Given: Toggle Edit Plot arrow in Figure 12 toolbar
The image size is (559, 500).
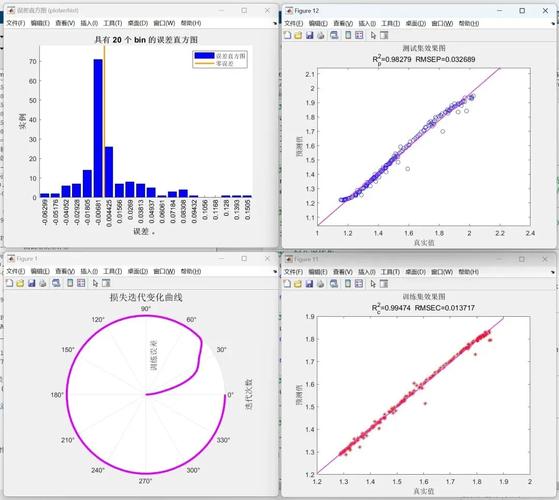Looking at the screenshot, I should 373,35.
